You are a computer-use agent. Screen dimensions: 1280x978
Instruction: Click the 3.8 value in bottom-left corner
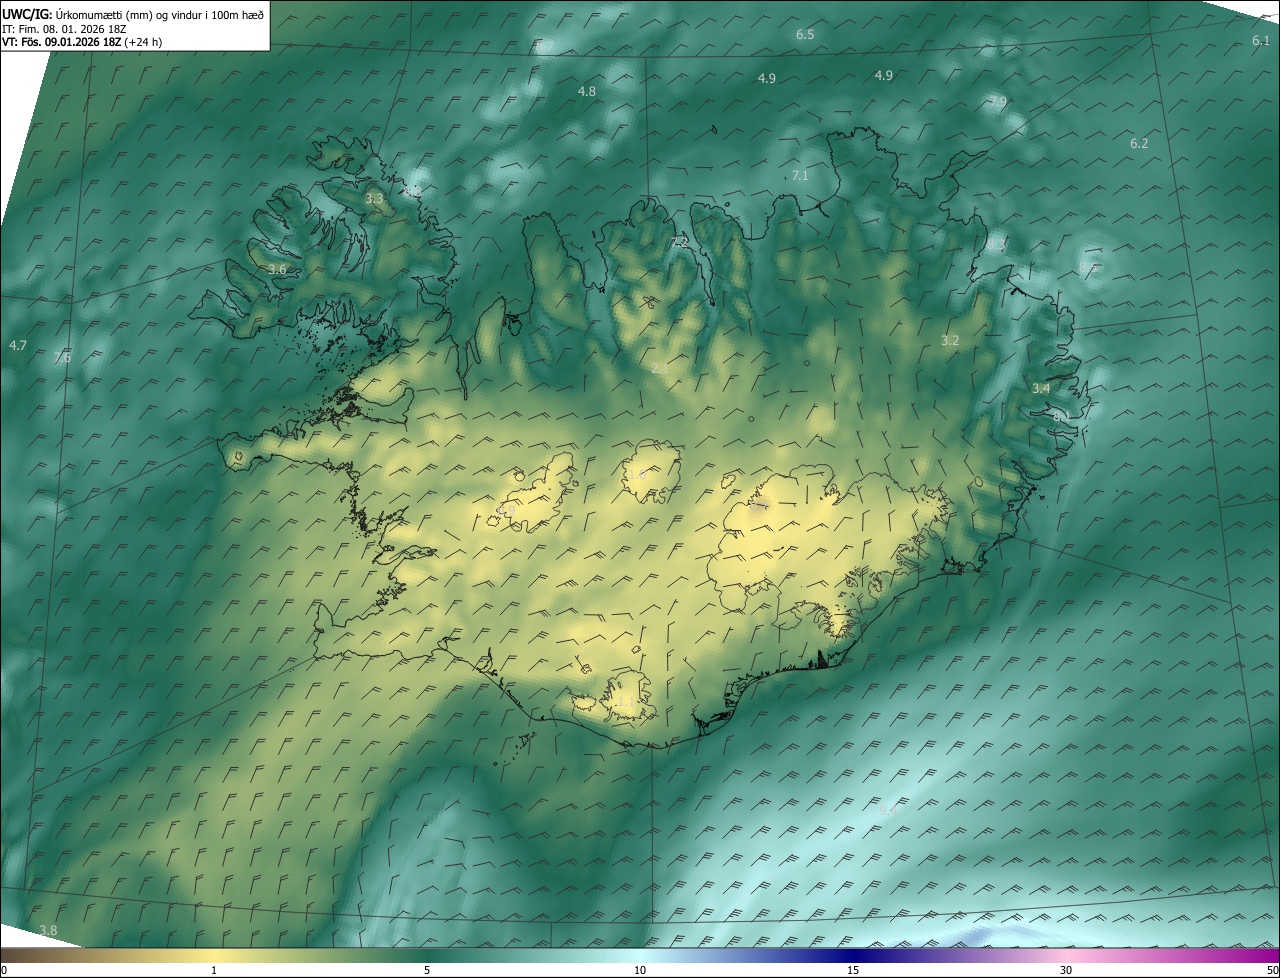[x=48, y=931]
